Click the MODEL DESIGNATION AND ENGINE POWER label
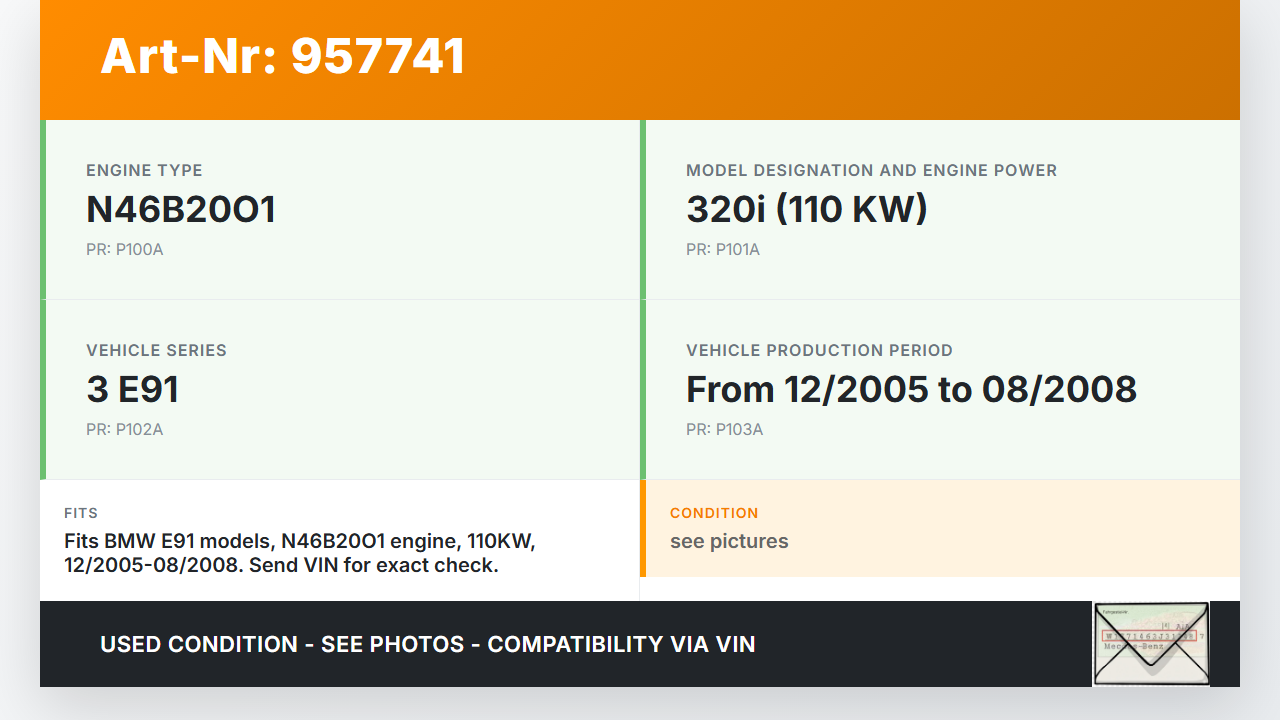Screen dimensions: 1280x720 coord(871,170)
